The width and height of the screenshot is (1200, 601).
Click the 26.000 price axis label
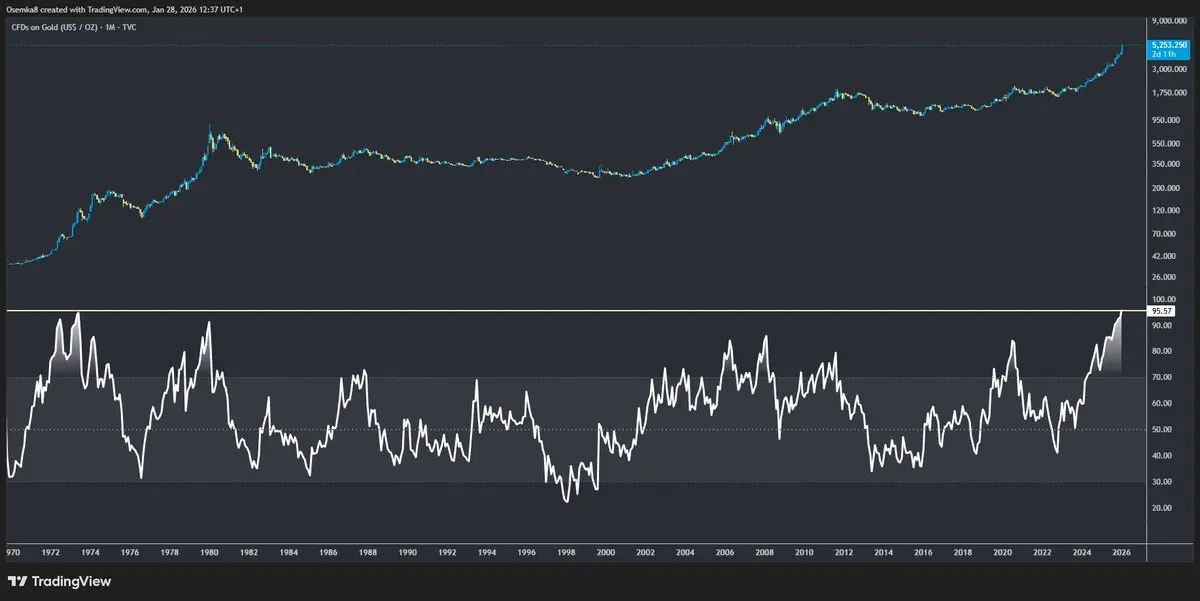pyautogui.click(x=1164, y=276)
